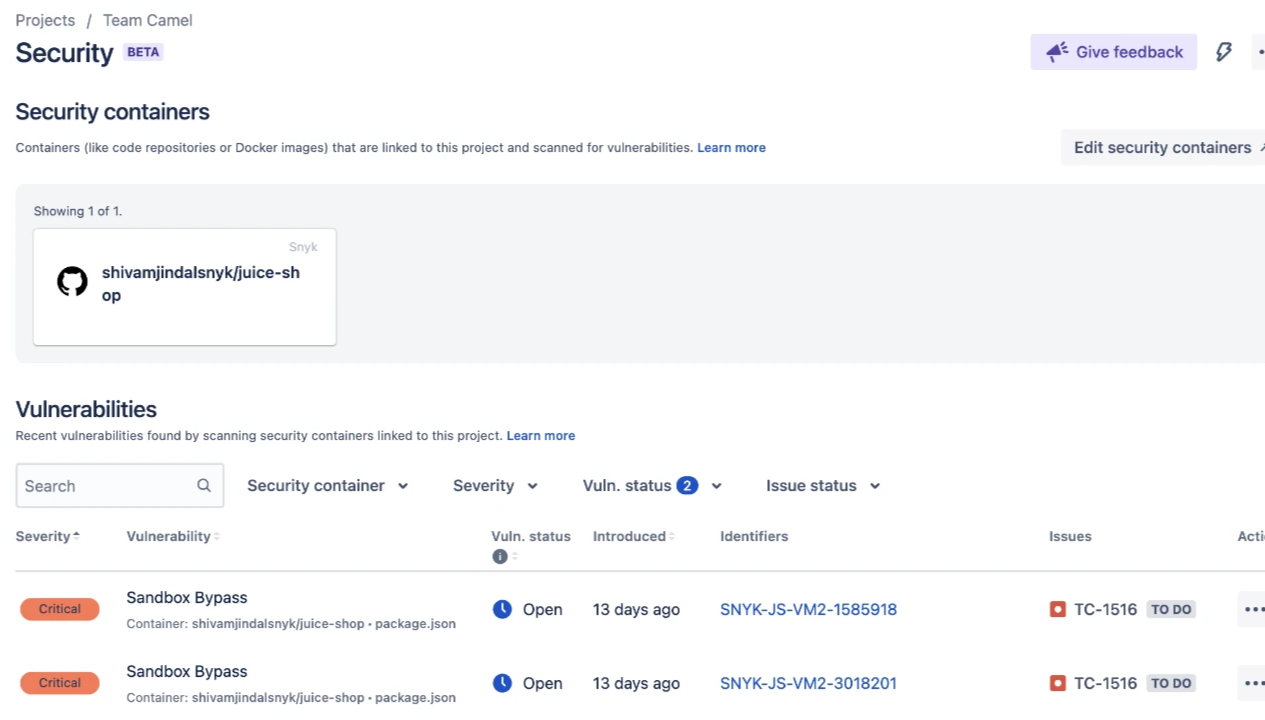Click the GitHub icon on the juice-shop container card

(x=72, y=281)
